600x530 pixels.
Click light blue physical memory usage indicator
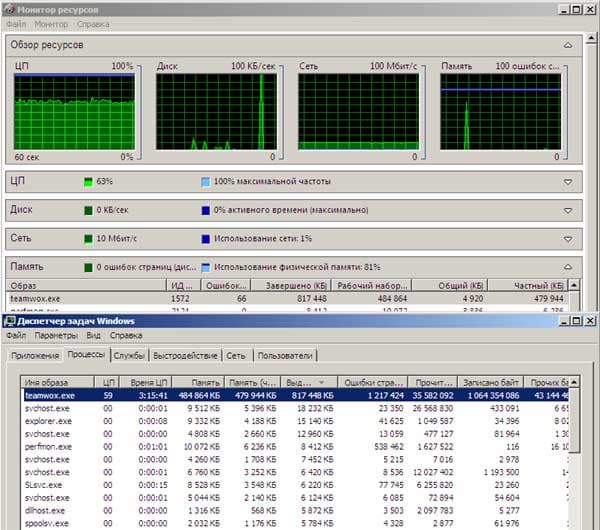(x=205, y=267)
